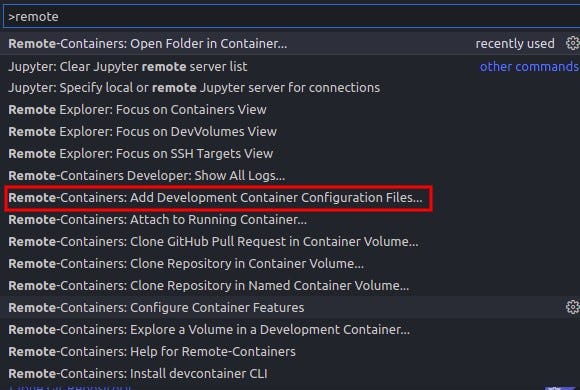Select Attach to Running Container command
The image size is (580, 390).
[290, 220]
